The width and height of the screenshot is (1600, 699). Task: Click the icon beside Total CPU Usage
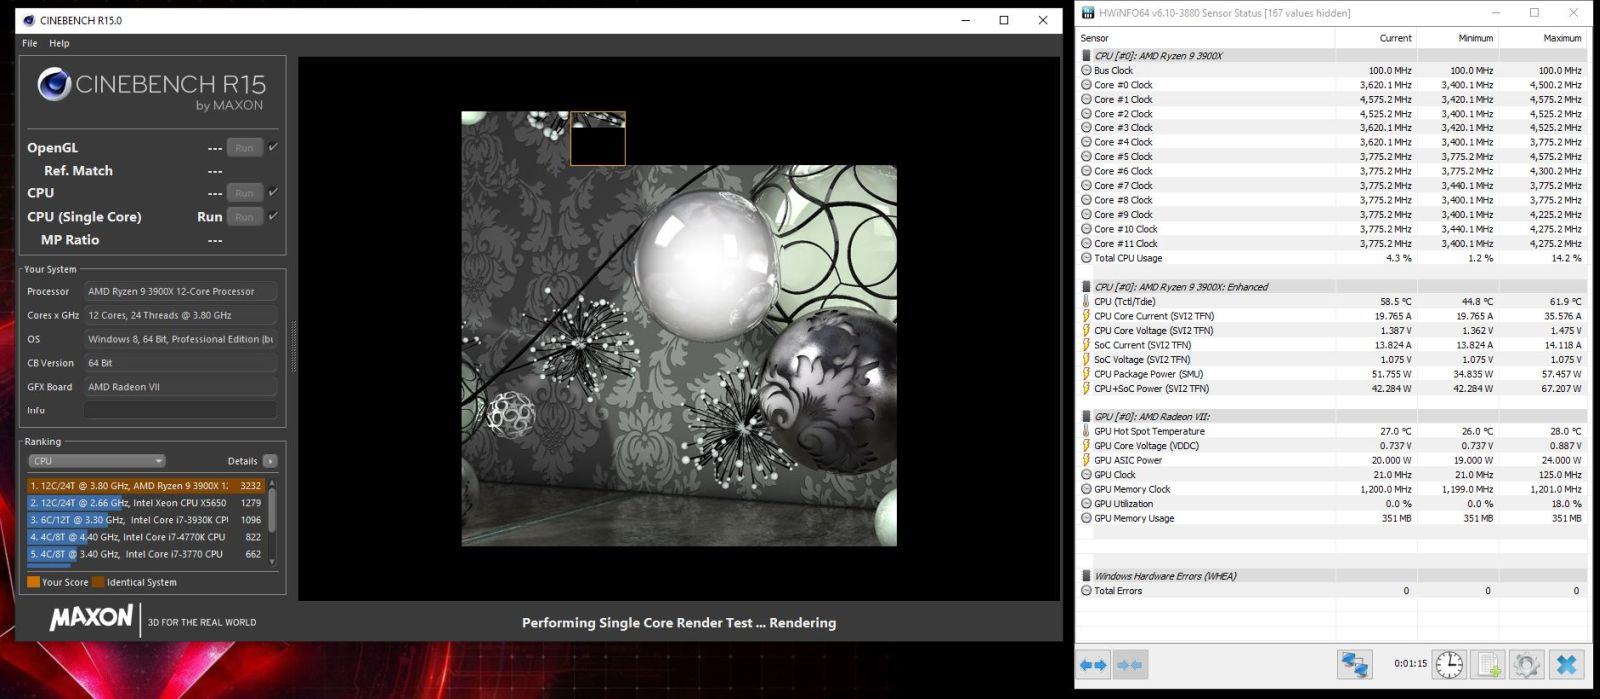click(x=1086, y=258)
